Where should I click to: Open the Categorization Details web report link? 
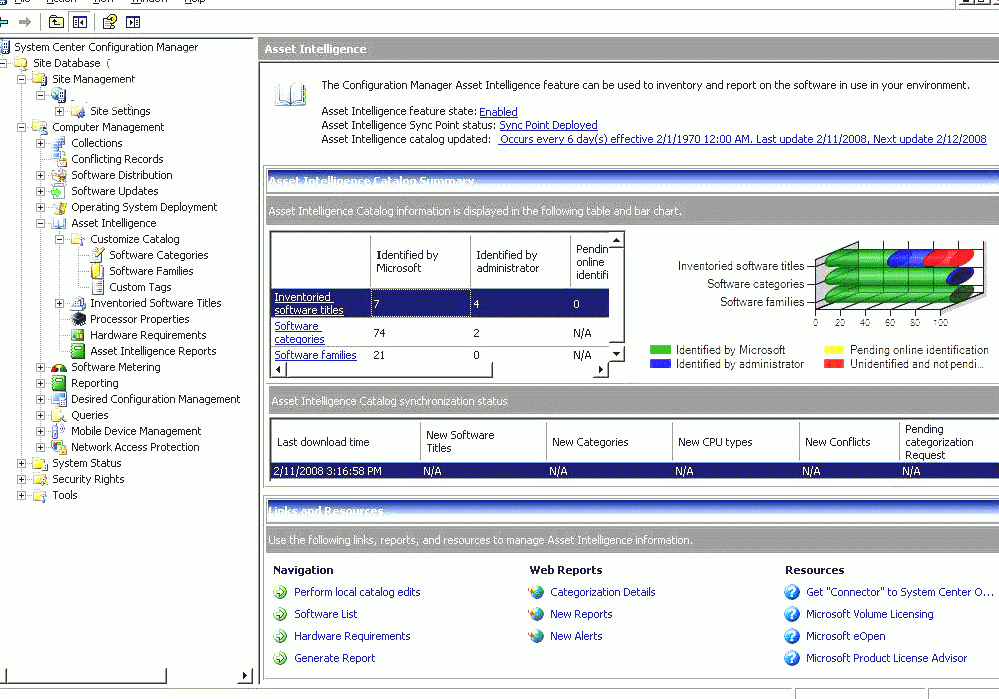pos(603,592)
